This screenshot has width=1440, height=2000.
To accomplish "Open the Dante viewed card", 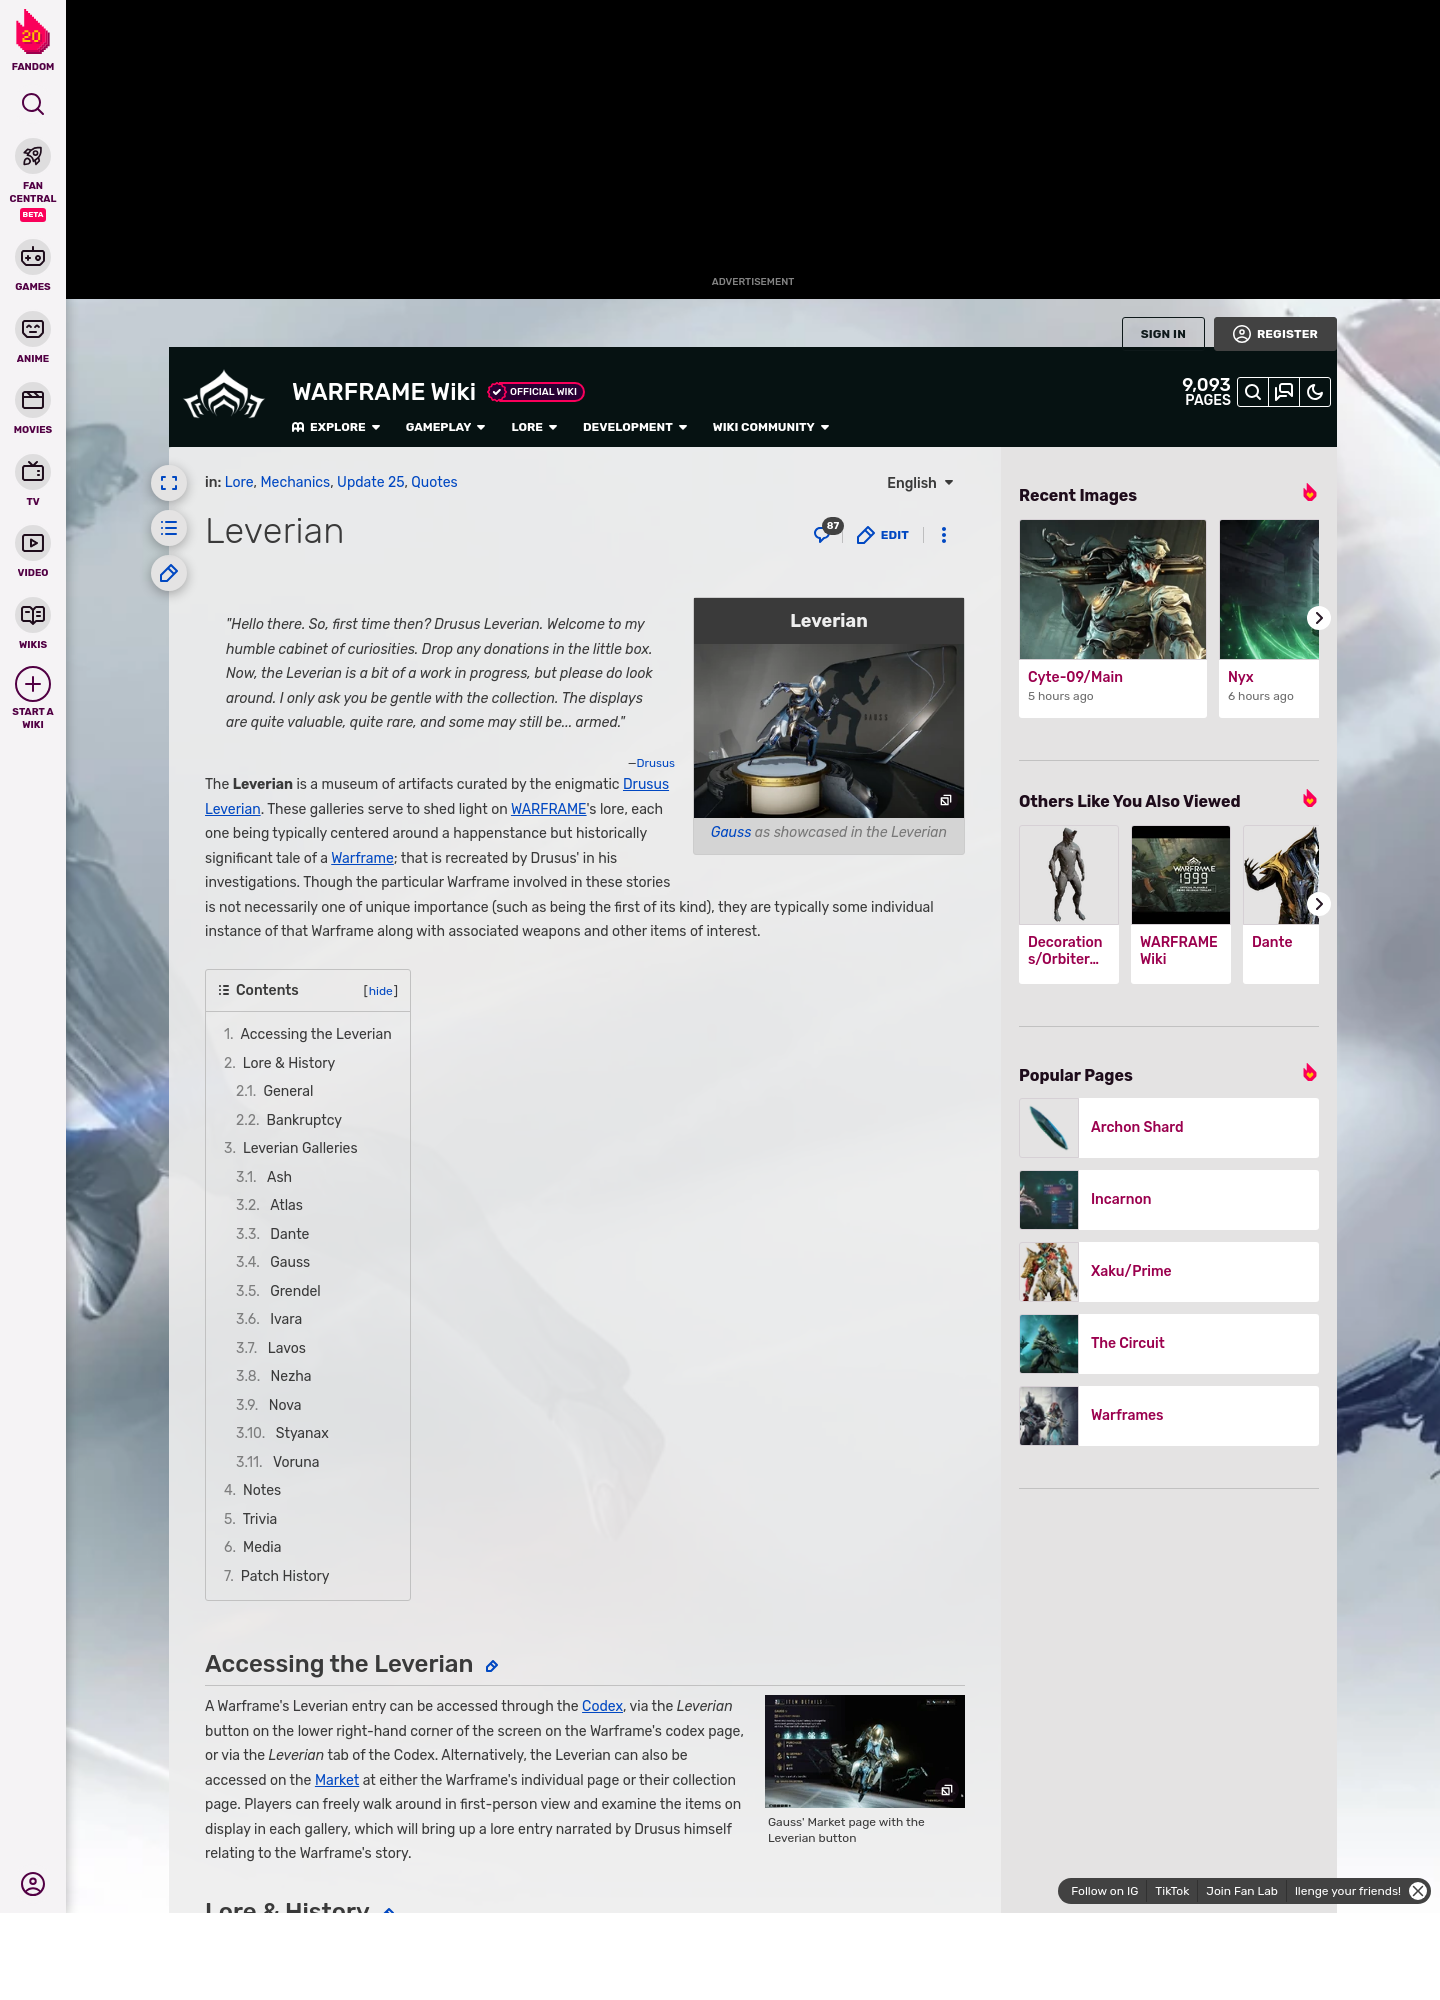I will 1281,904.
